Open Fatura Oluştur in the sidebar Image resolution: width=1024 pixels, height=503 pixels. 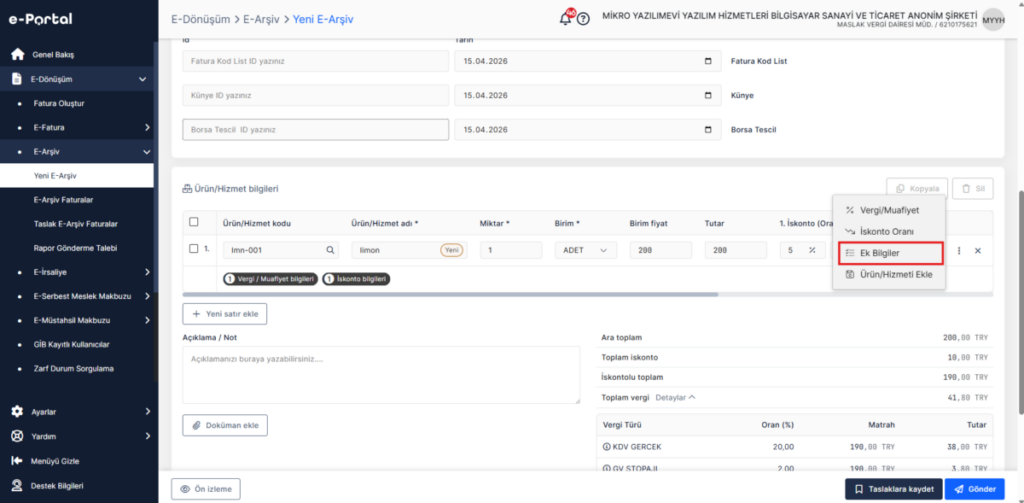(x=59, y=103)
